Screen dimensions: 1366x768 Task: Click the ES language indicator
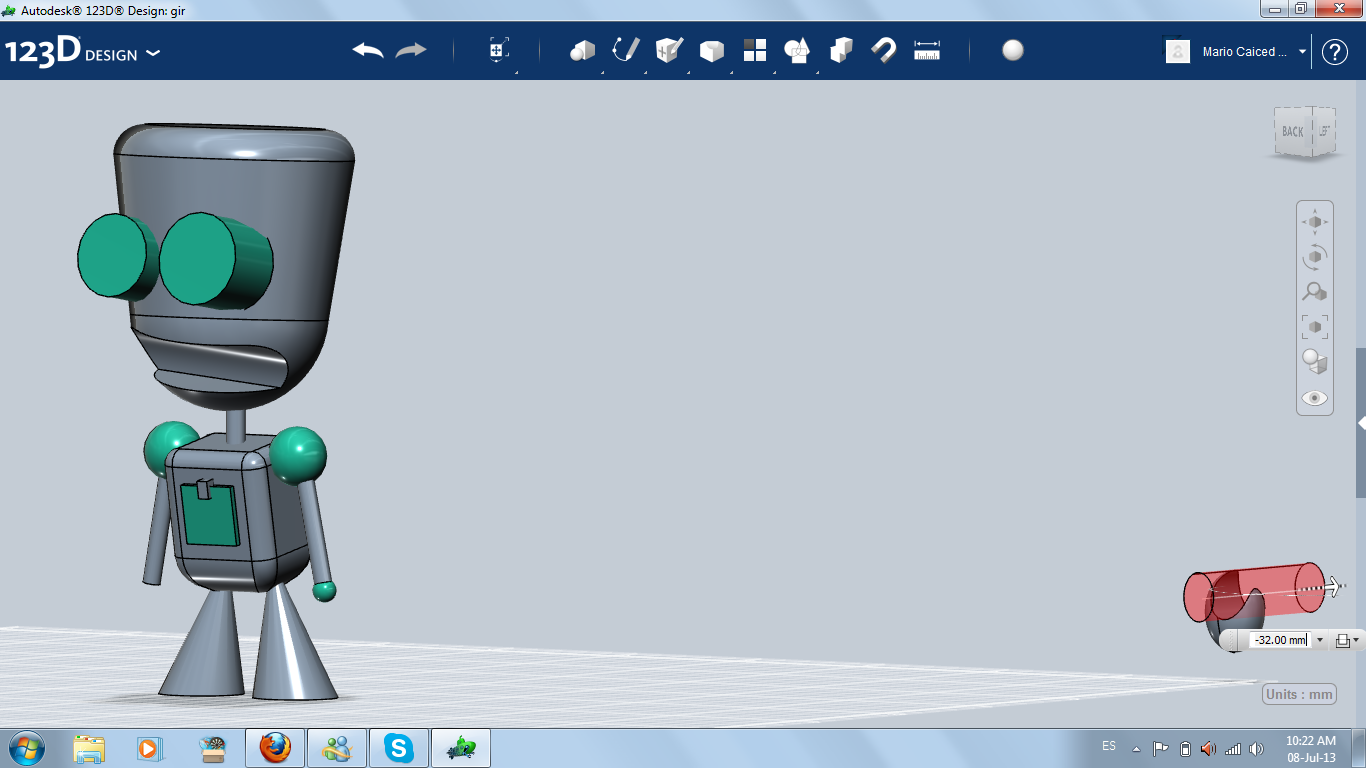[x=1109, y=746]
